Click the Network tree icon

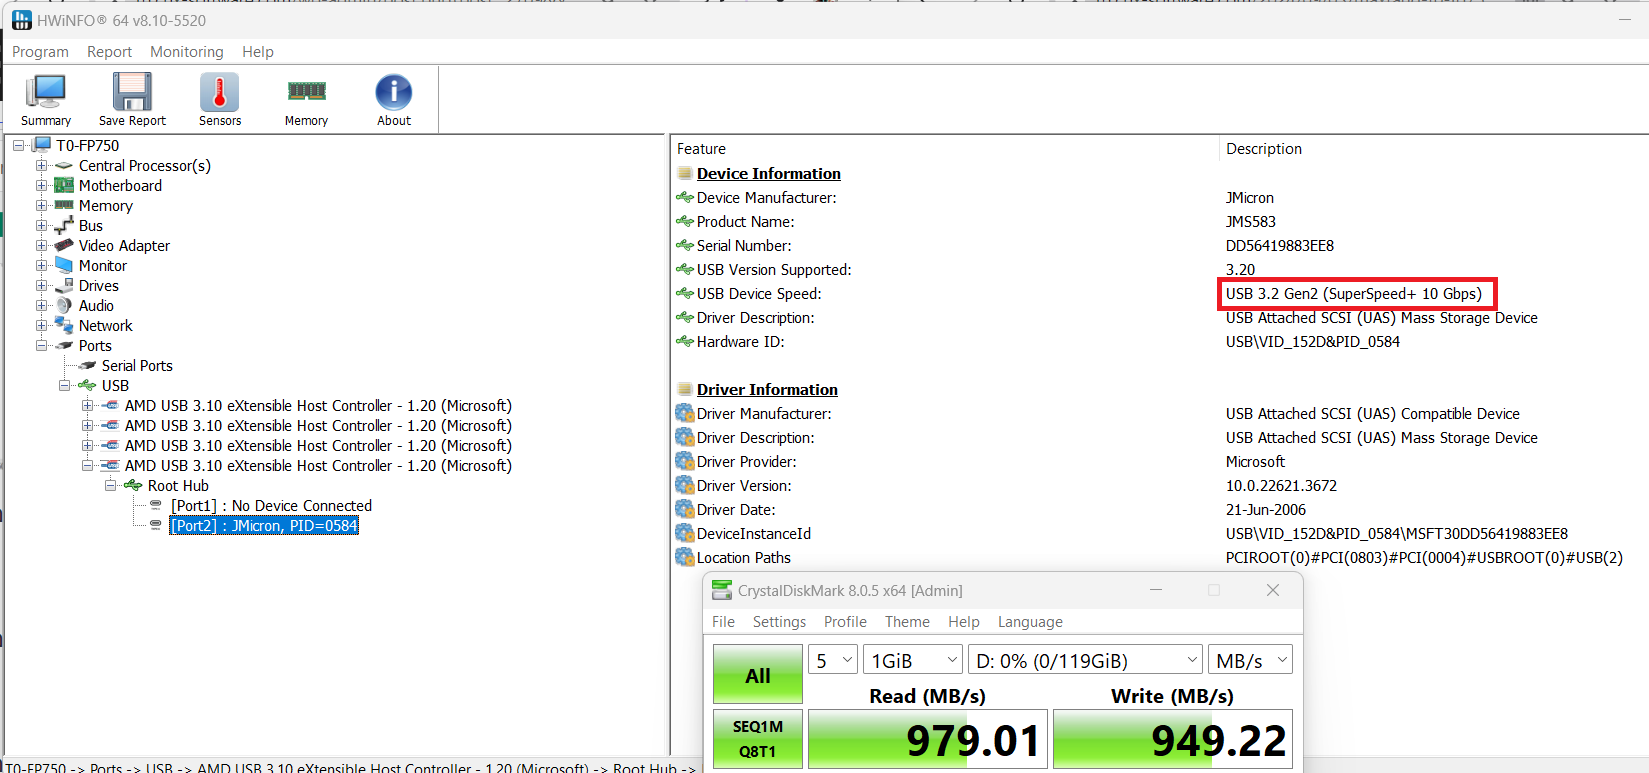point(64,325)
